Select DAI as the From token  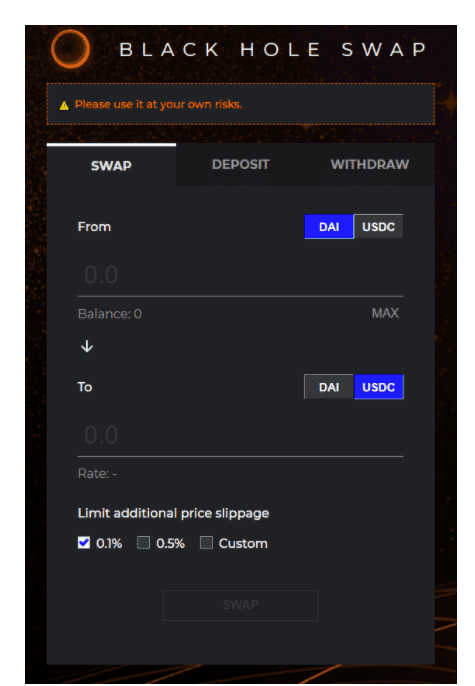(x=329, y=227)
